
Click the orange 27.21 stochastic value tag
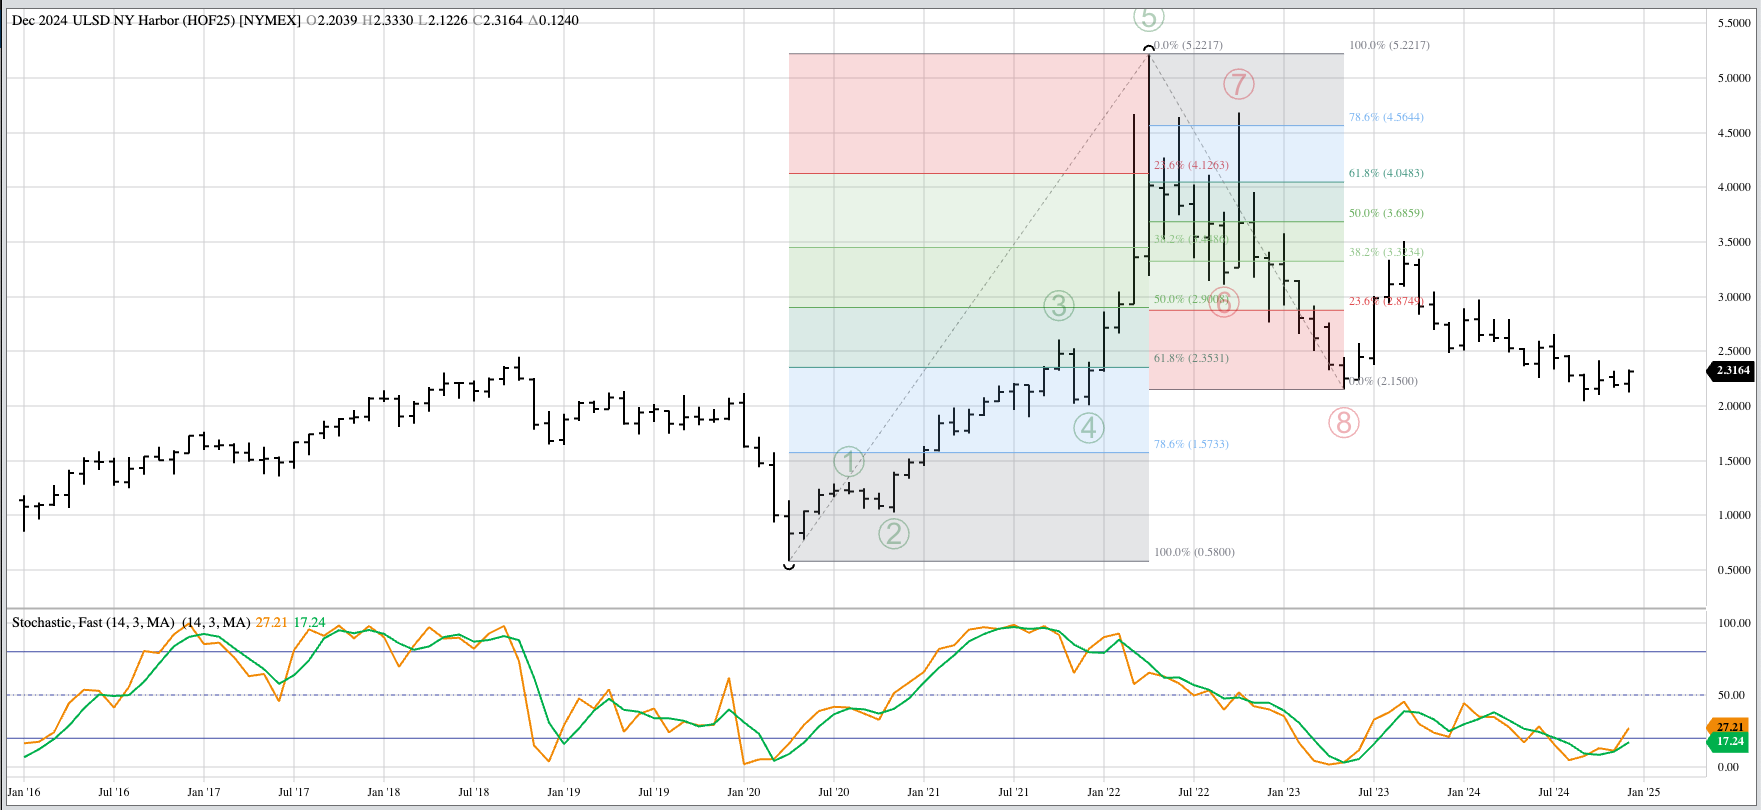pyautogui.click(x=1729, y=727)
